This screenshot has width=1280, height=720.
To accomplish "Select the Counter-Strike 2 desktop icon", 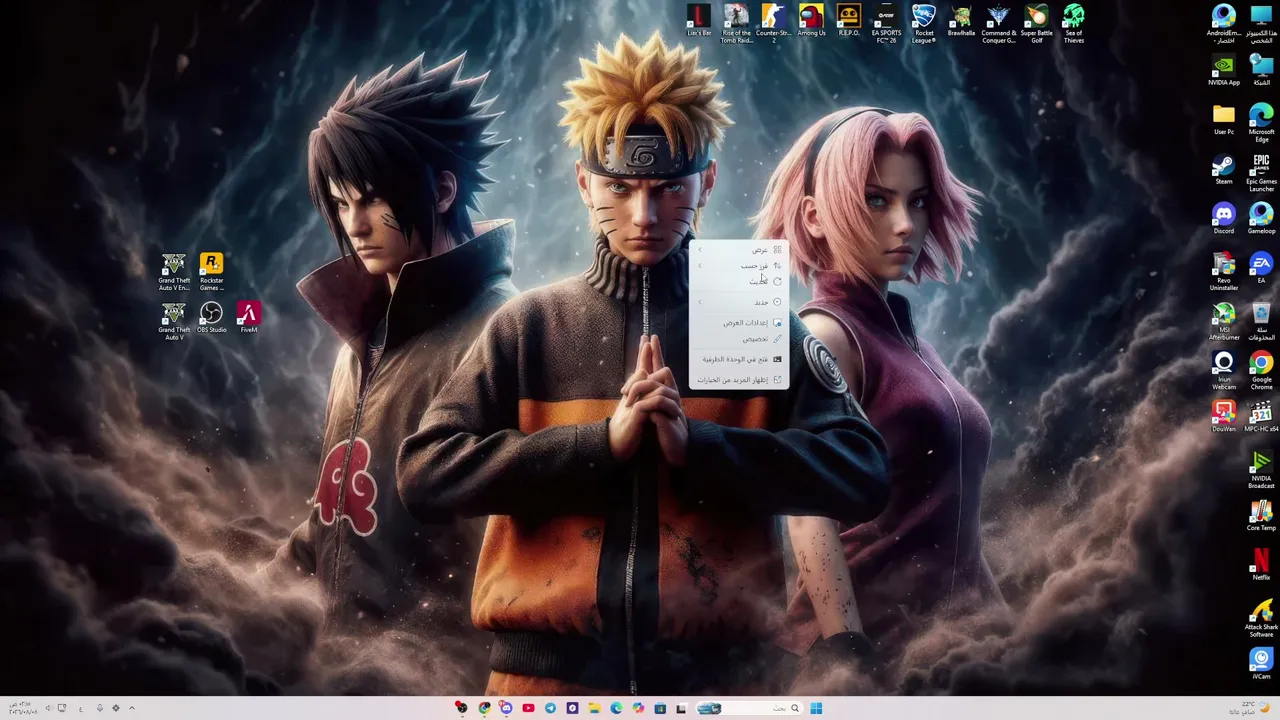I will tap(773, 24).
